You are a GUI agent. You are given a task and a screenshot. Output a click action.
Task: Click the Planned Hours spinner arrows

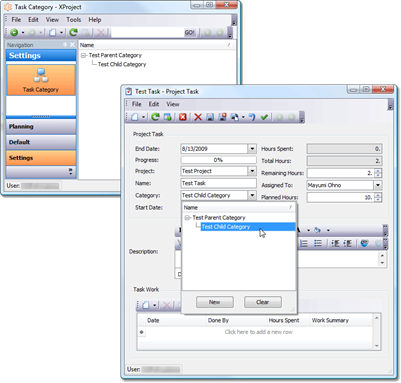378,197
